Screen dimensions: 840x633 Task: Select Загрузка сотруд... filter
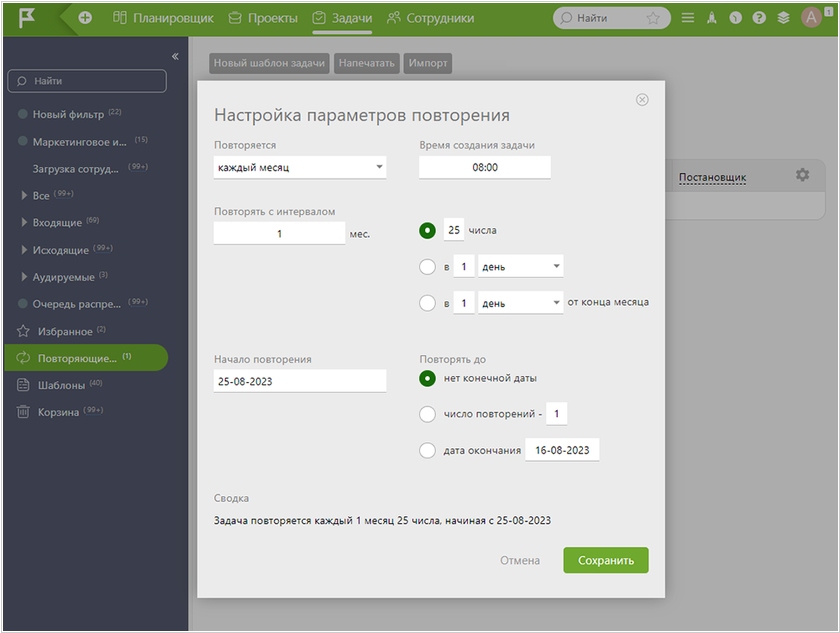pos(76,169)
